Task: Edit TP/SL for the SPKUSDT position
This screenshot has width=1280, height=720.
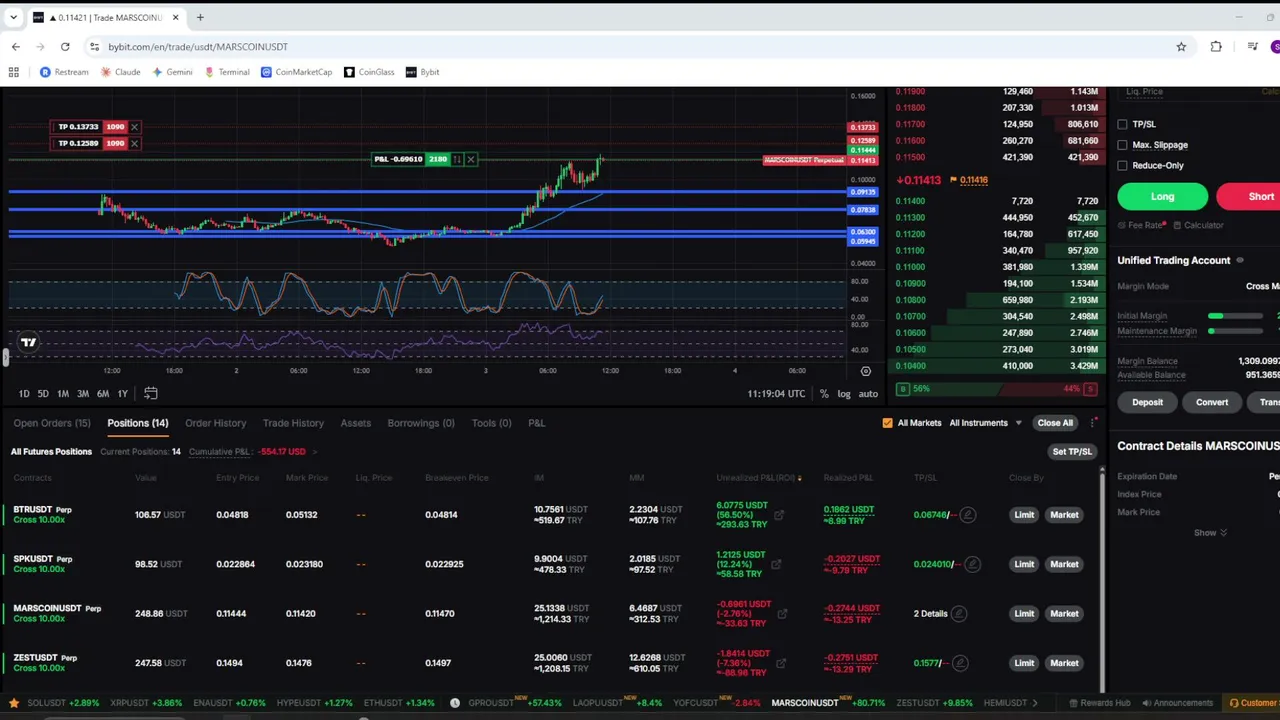Action: [972, 564]
